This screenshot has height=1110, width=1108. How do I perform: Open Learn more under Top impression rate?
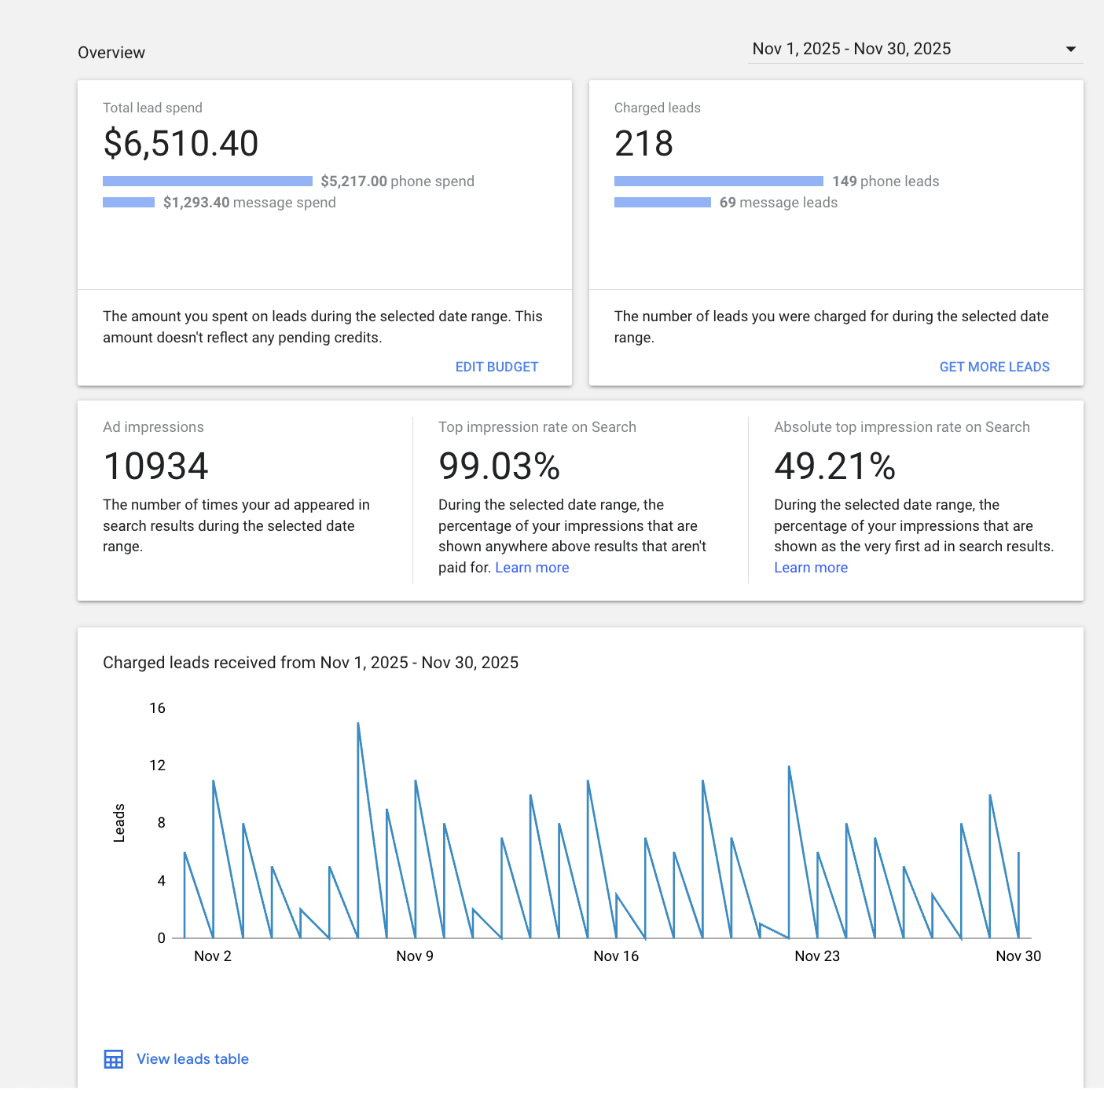(x=532, y=568)
